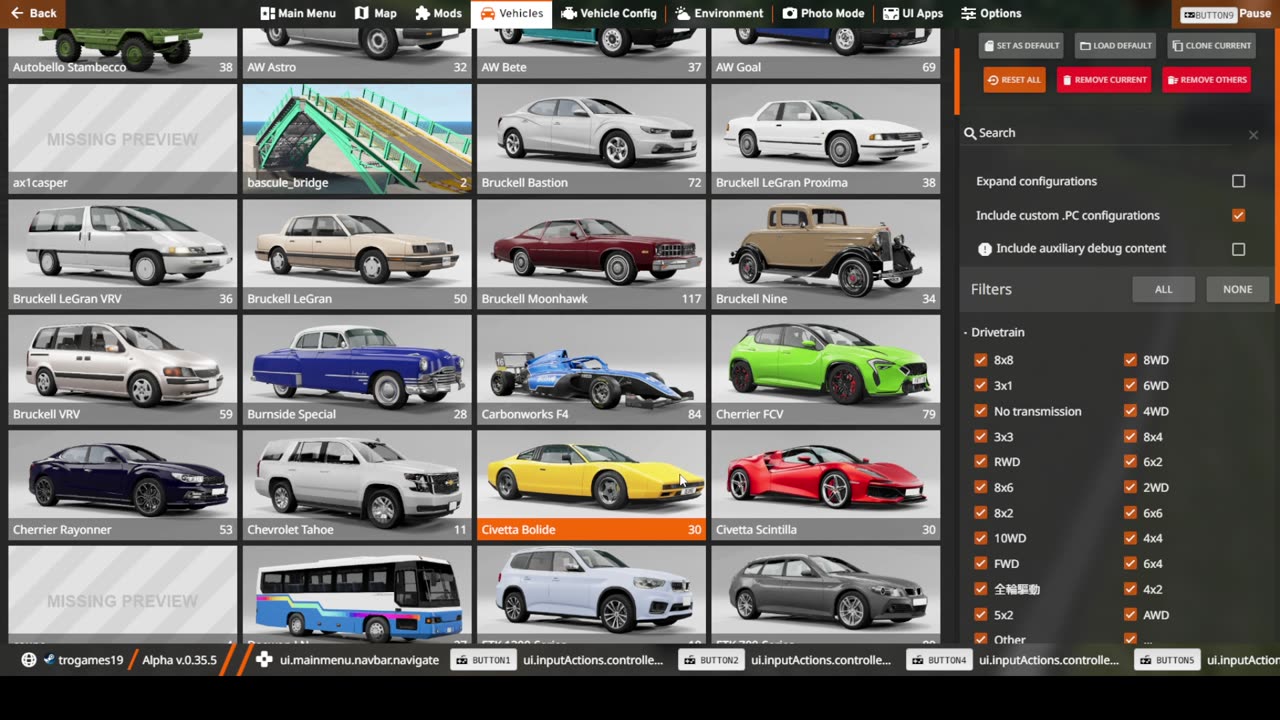Open the Map tab

pos(376,13)
